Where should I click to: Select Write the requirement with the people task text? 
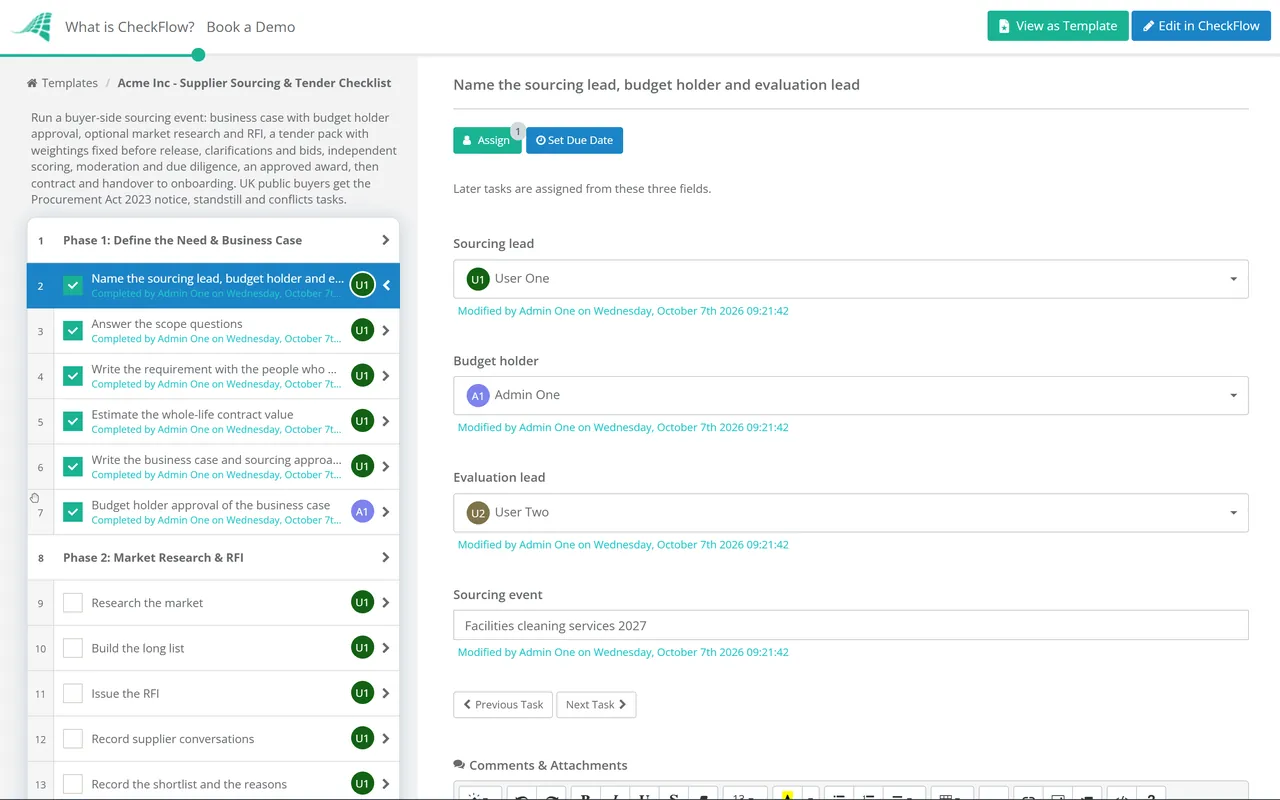pos(214,369)
